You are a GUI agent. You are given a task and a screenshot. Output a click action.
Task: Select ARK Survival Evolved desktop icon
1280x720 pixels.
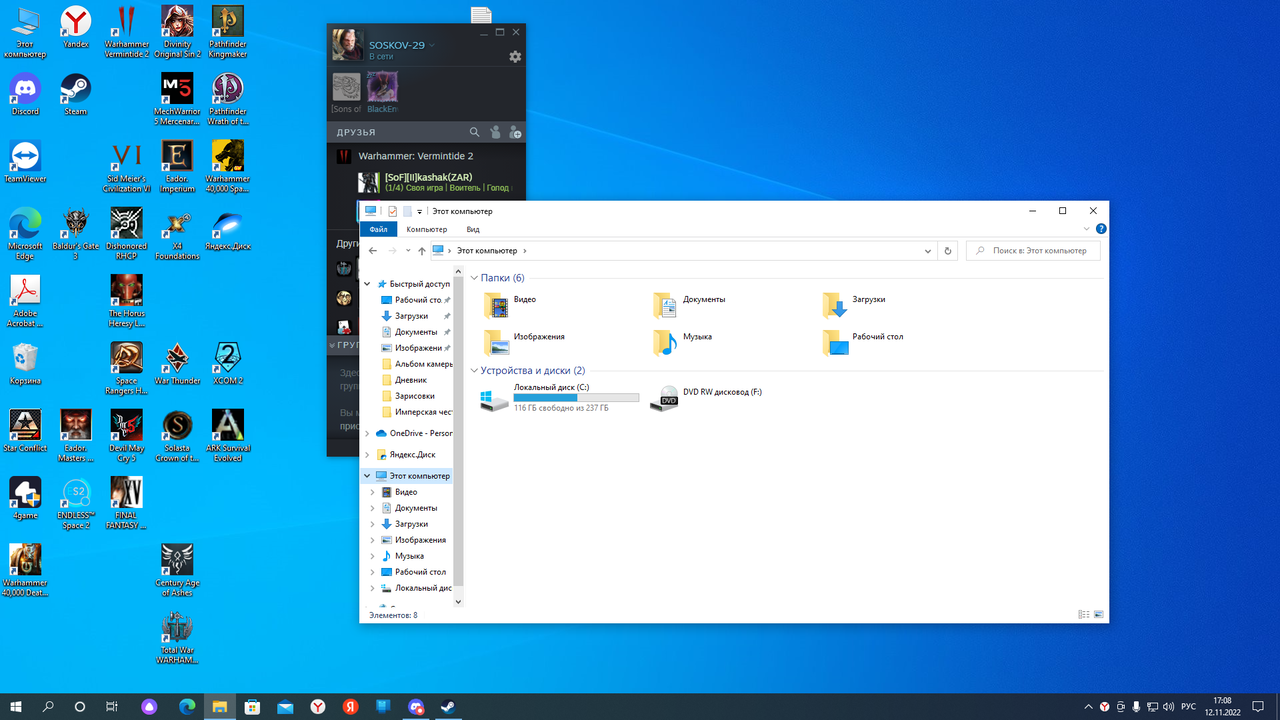228,435
